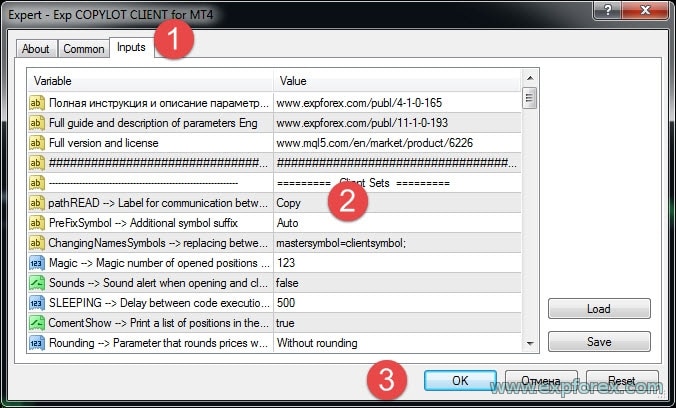Click value www.mql5.com/en/market/product/6226
Screen dimensions: 676x408
coord(375,143)
